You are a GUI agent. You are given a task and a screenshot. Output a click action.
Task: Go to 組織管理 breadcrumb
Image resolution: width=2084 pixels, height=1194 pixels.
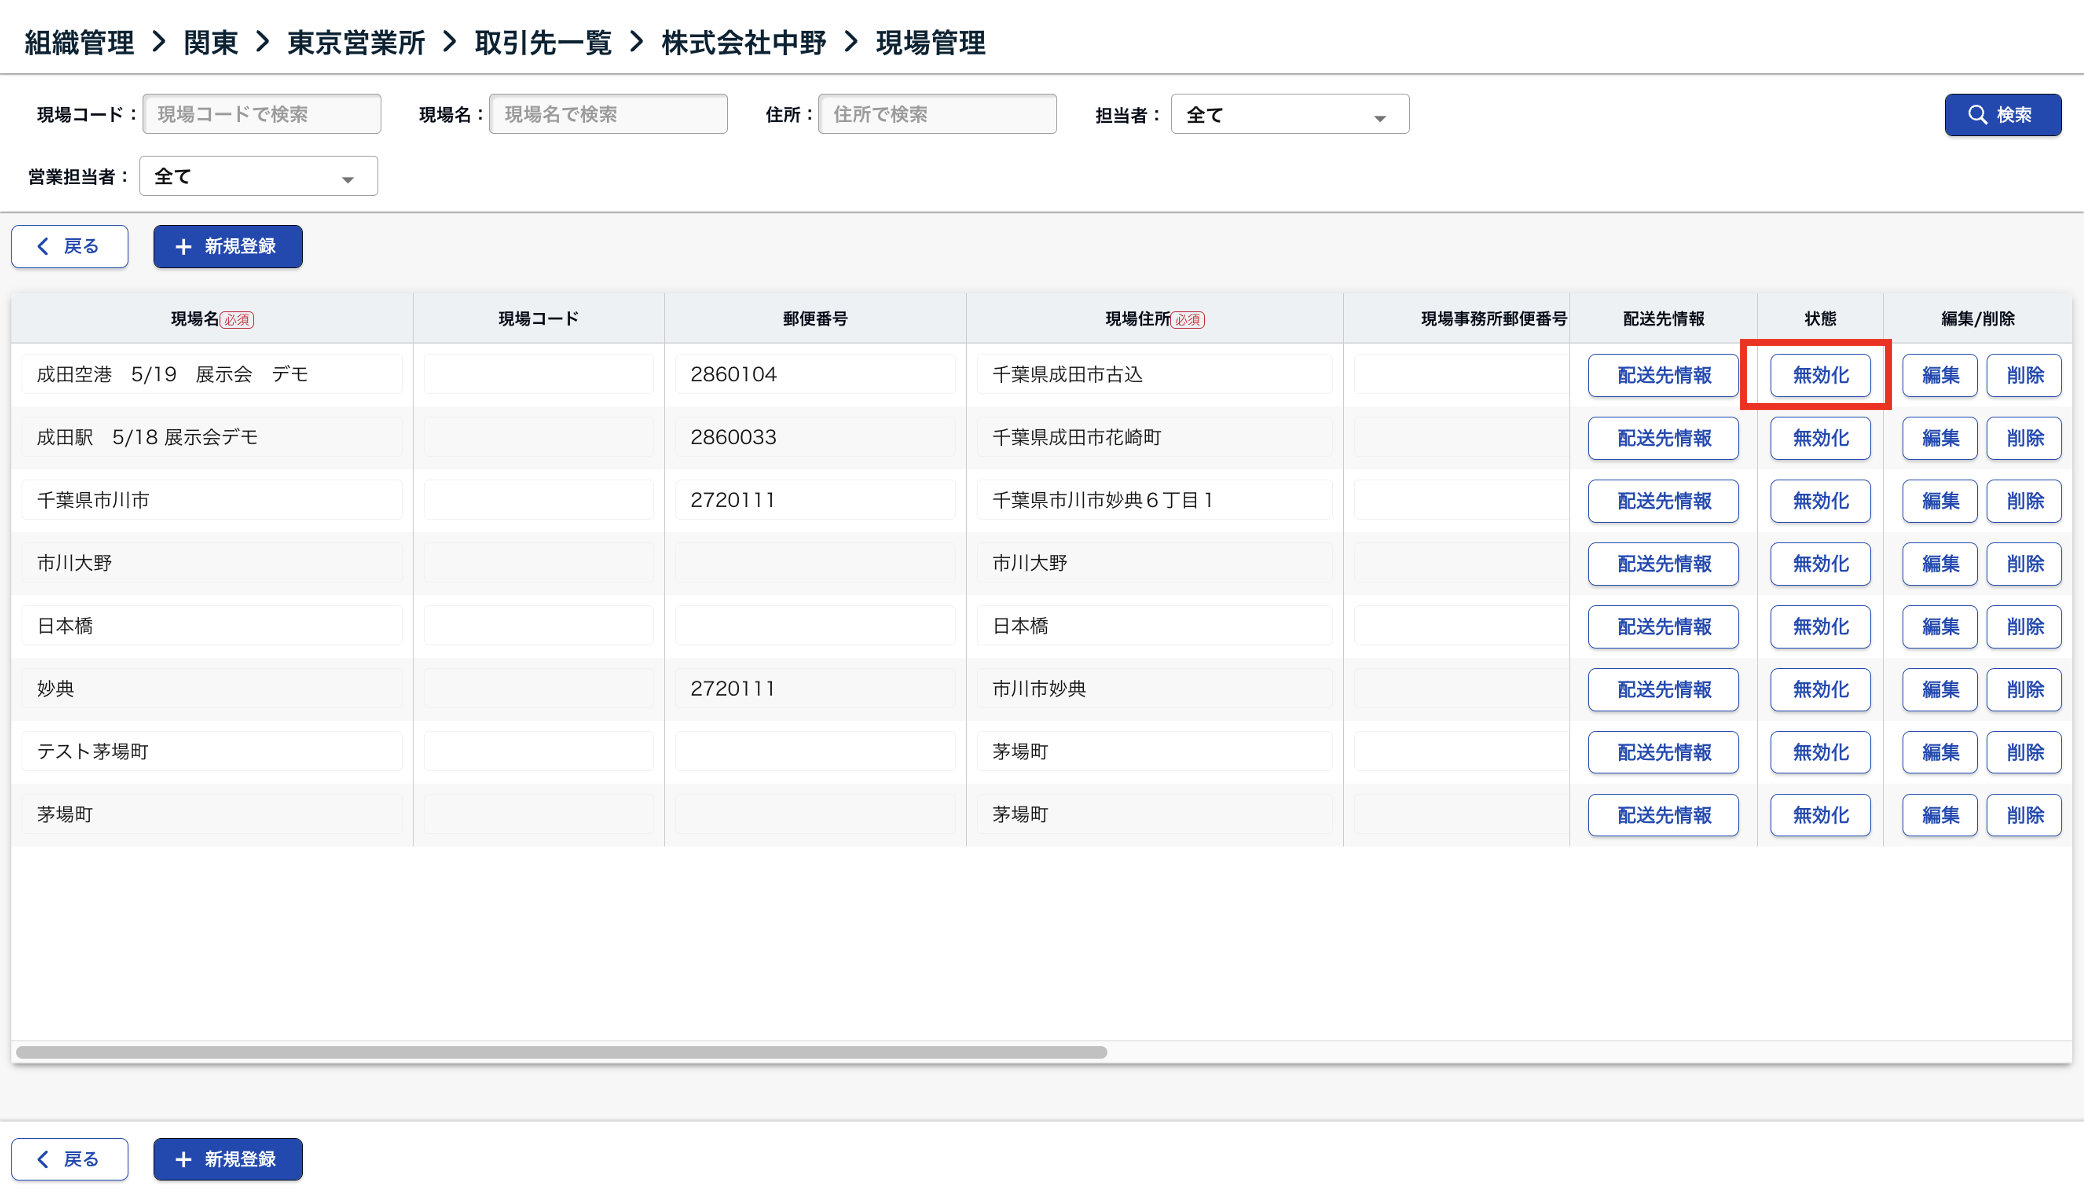click(79, 43)
